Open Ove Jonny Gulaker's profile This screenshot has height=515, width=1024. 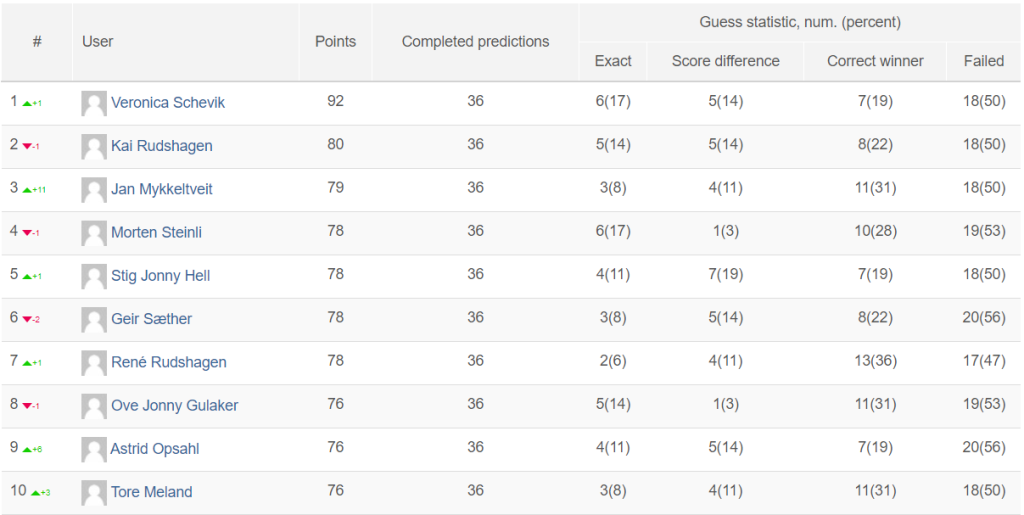pyautogui.click(x=174, y=405)
